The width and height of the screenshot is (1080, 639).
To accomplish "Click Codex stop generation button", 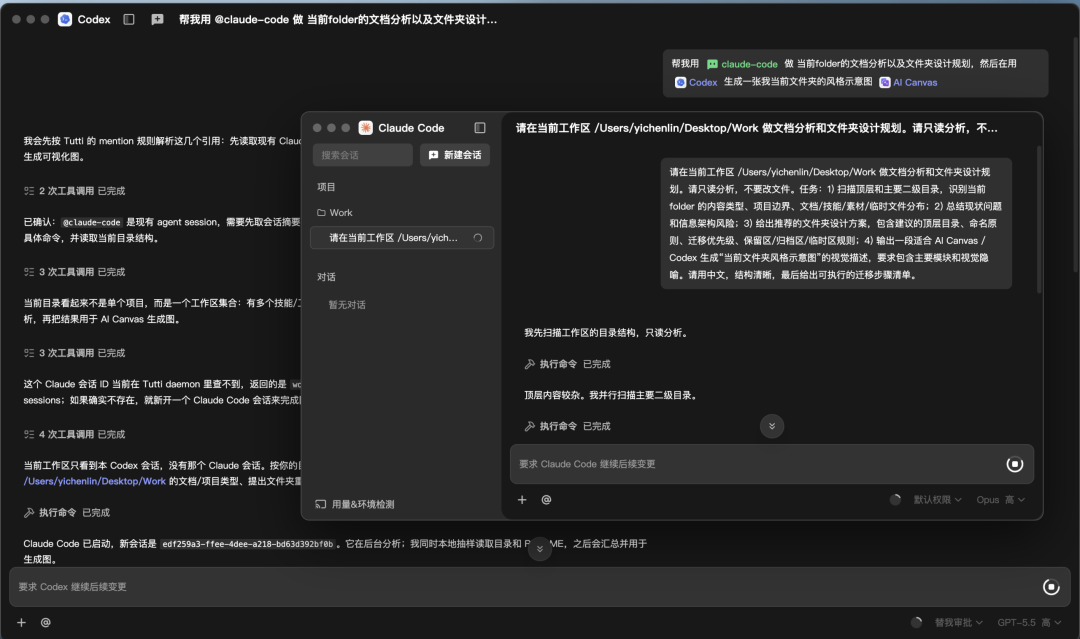I will (x=1051, y=587).
